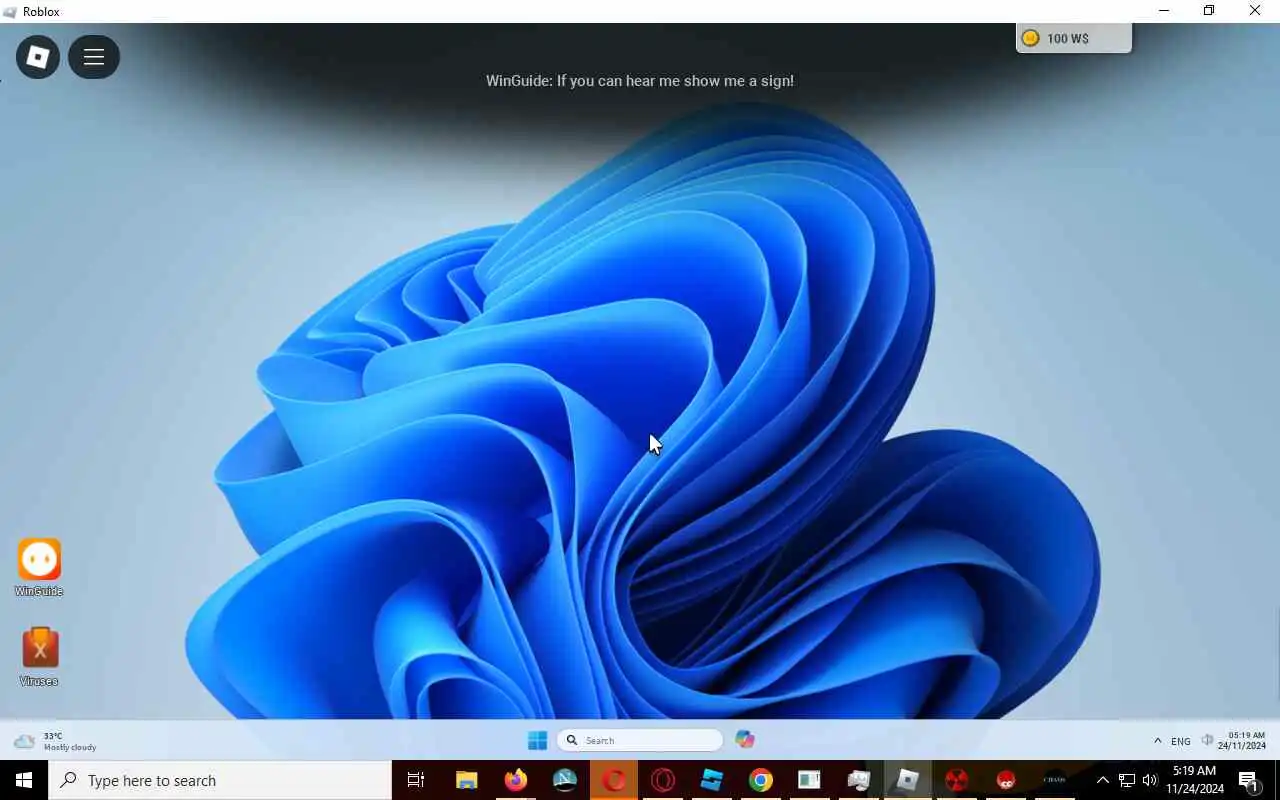
Task: Launch Google Chrome from the taskbar
Action: pos(761,780)
